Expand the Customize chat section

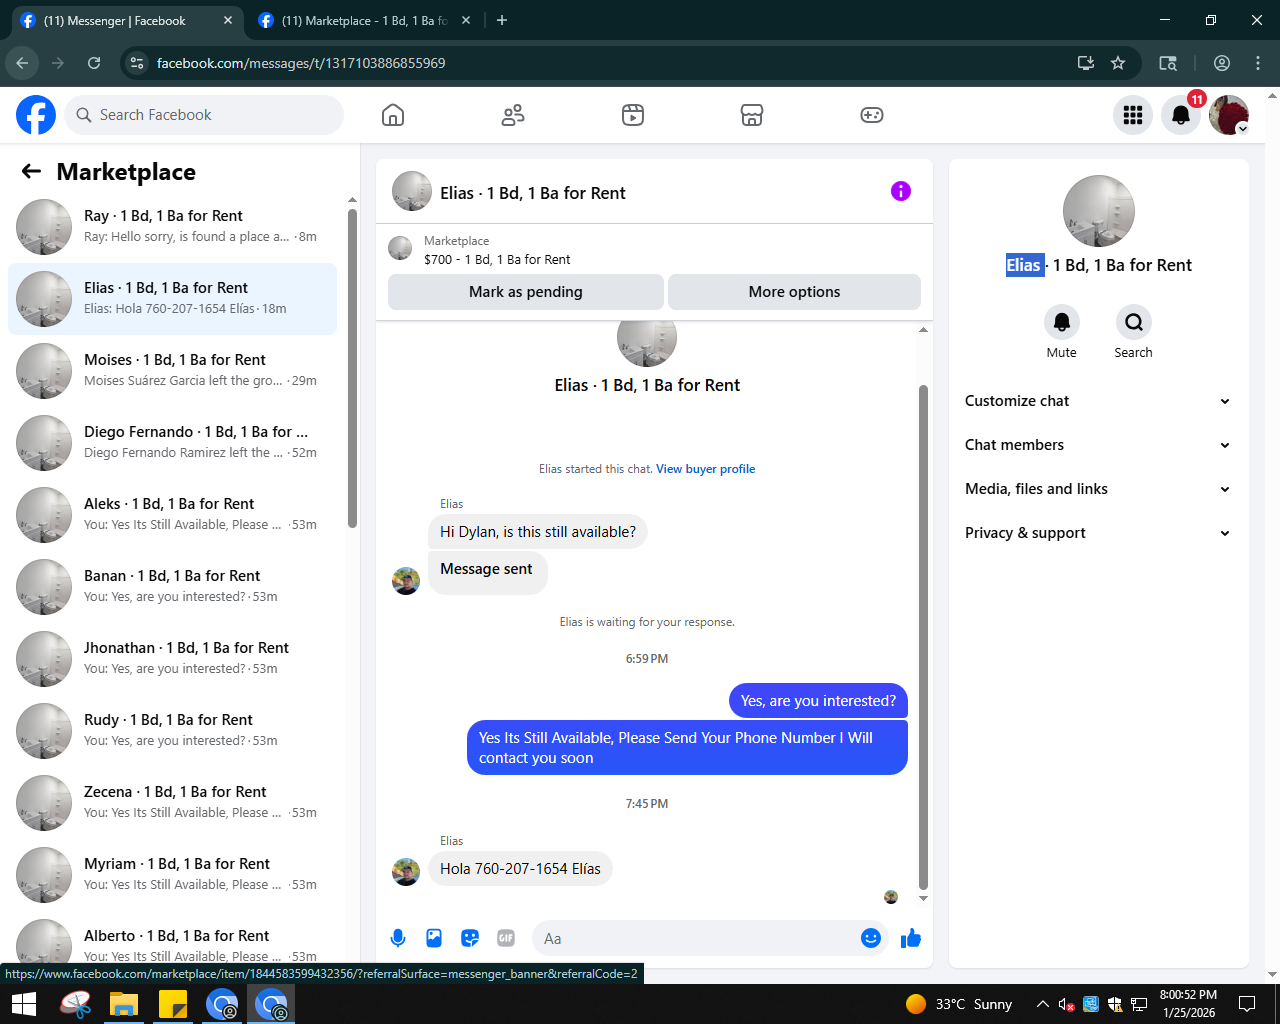click(1098, 401)
